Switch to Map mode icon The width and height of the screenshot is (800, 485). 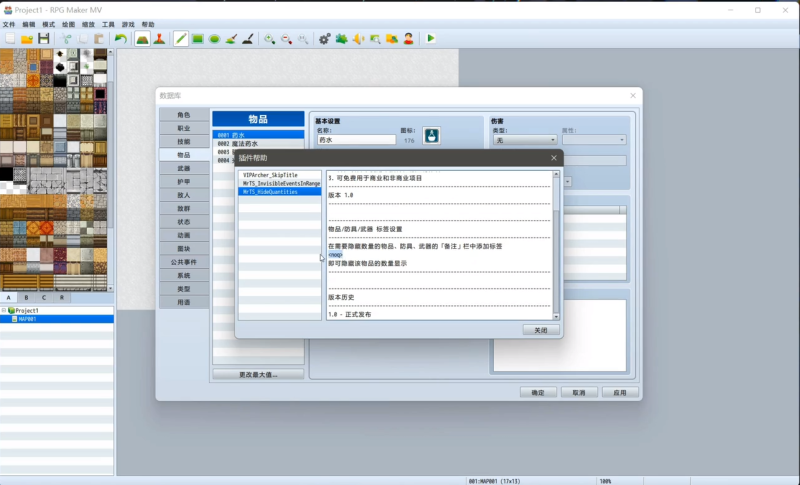142,39
